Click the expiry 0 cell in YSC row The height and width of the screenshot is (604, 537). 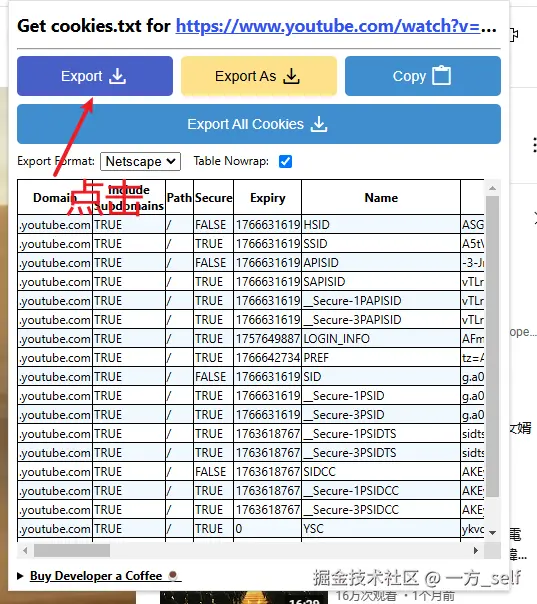click(267, 529)
